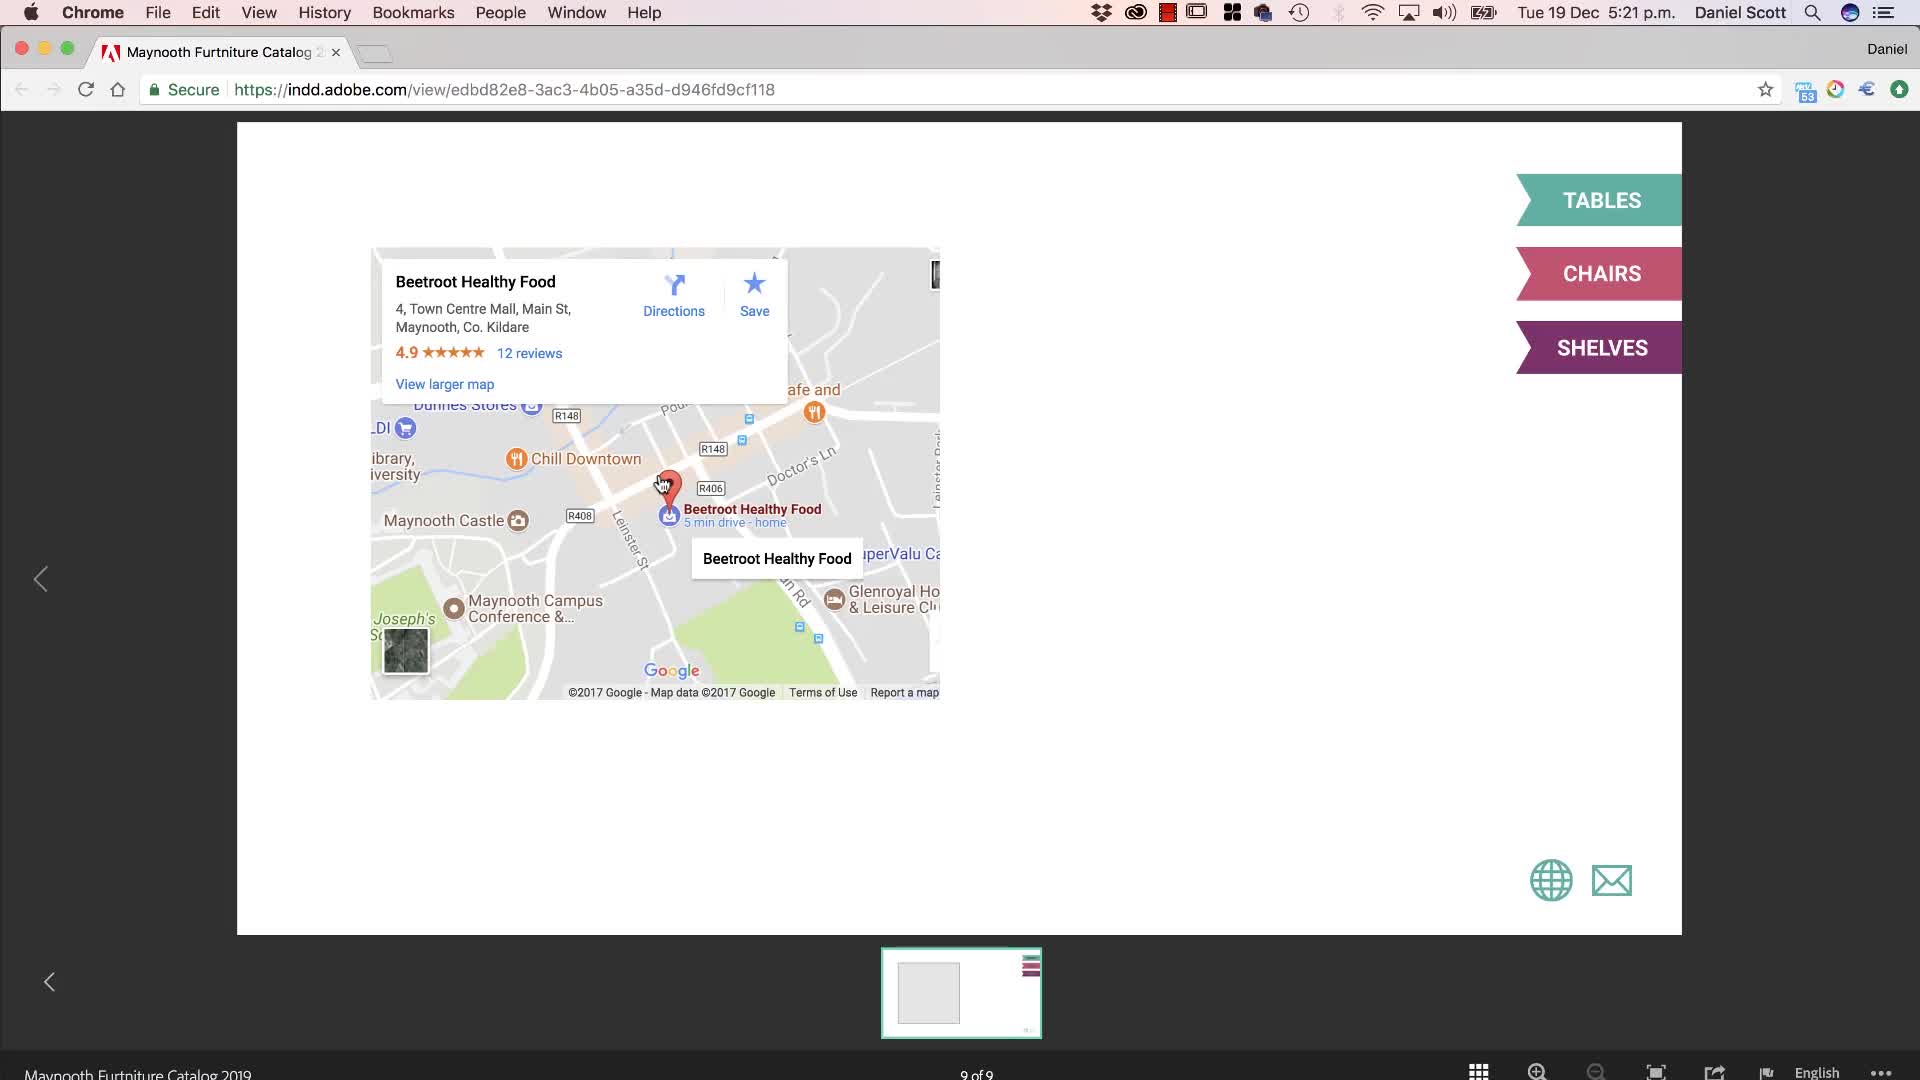Open the share document icon
The width and height of the screenshot is (1920, 1080).
pos(1714,1071)
